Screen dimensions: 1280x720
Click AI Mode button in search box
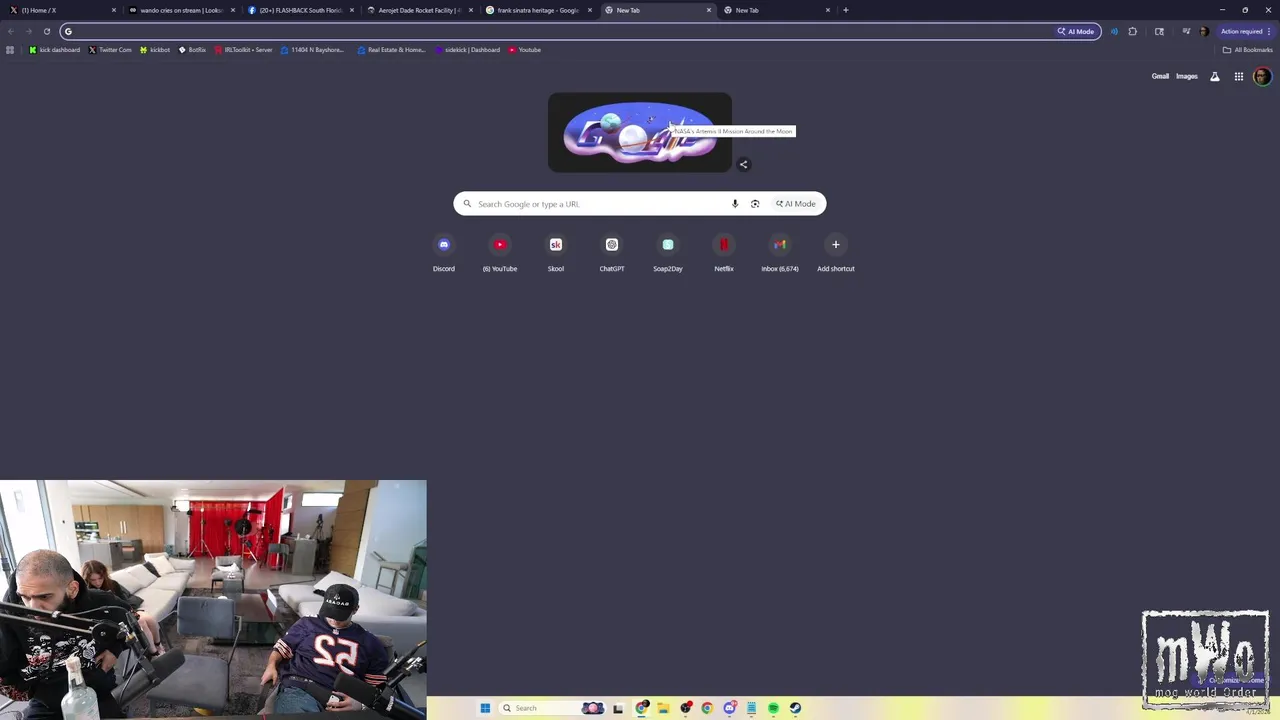click(796, 204)
